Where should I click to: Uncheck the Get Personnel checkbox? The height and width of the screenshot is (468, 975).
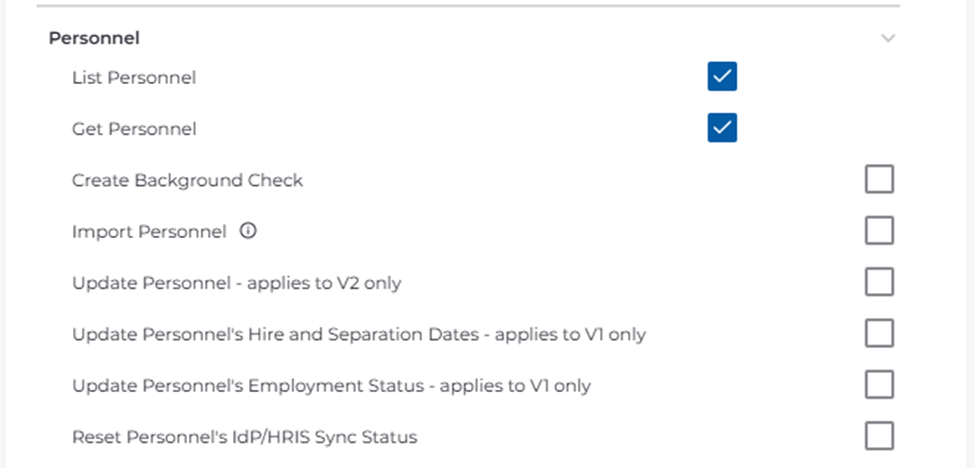(x=722, y=128)
